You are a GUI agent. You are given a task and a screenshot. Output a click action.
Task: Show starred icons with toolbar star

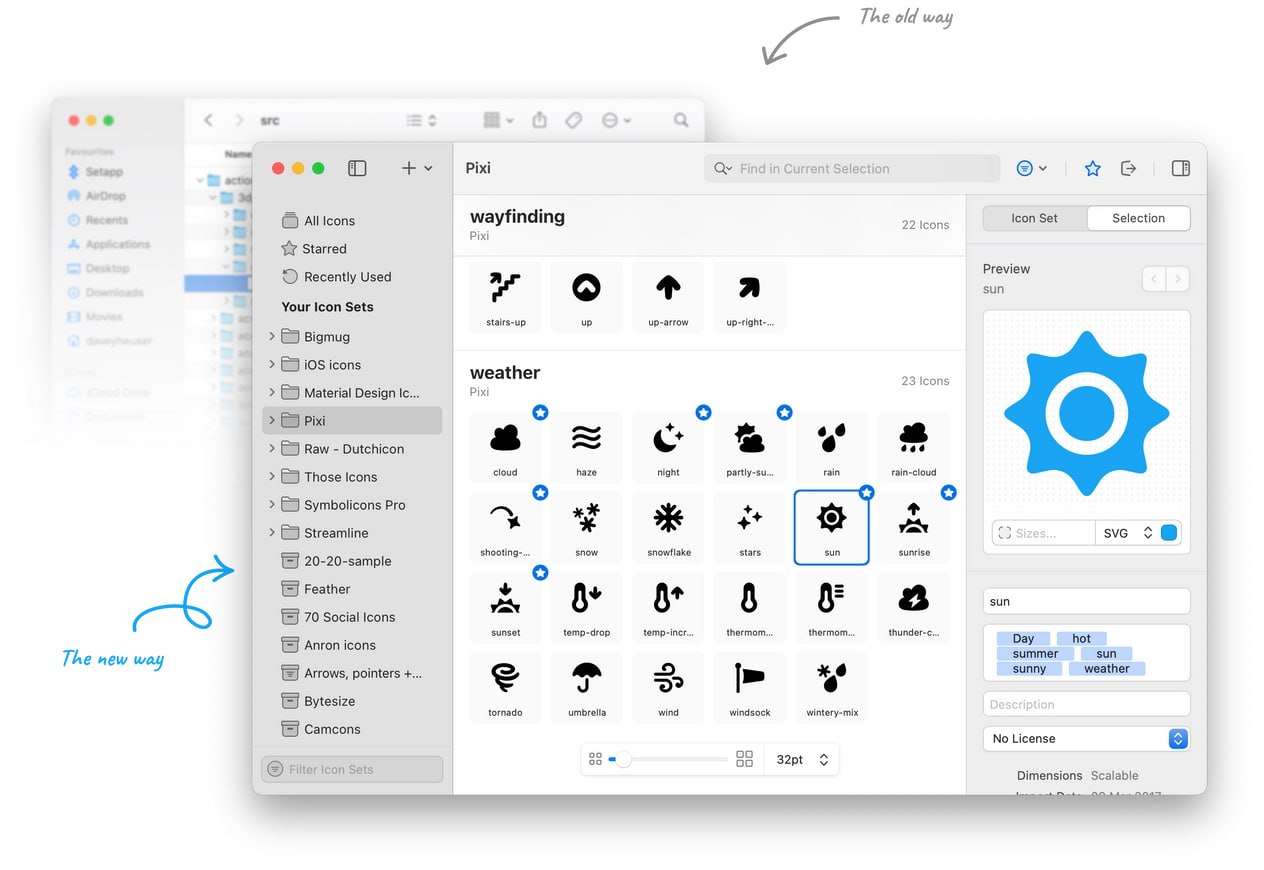coord(1092,168)
